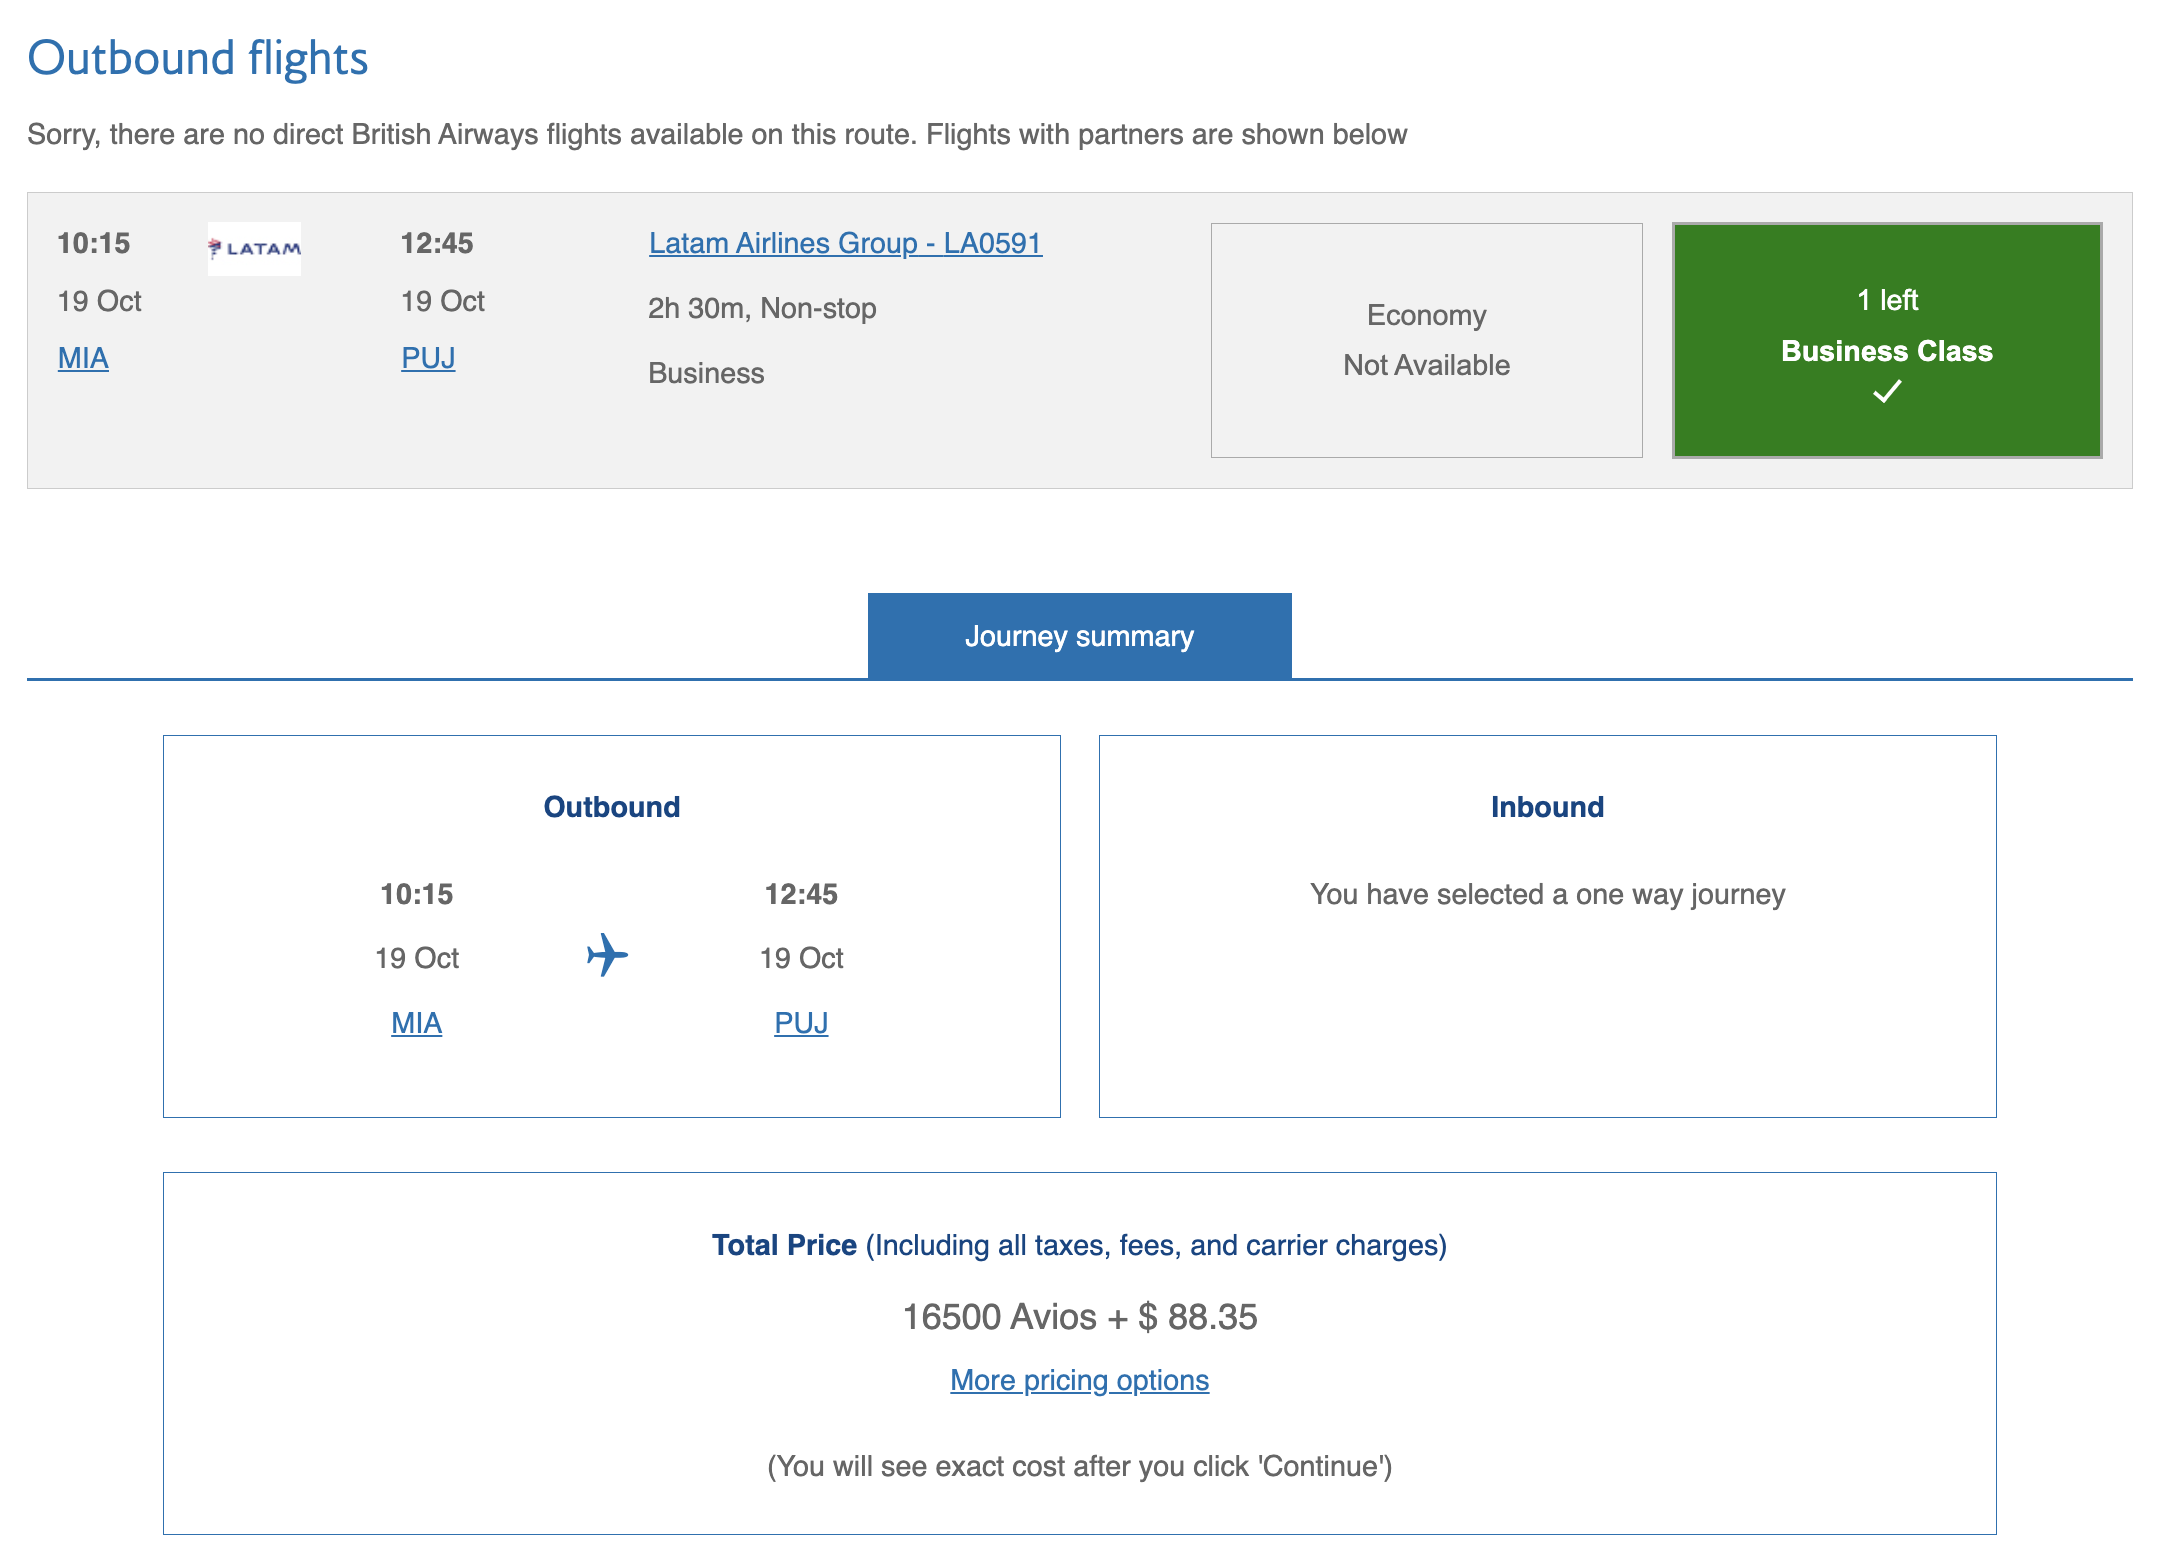Screen dimensions: 2160x1554
Task: Click the 'Business' cabin text in flight row
Action: [706, 373]
